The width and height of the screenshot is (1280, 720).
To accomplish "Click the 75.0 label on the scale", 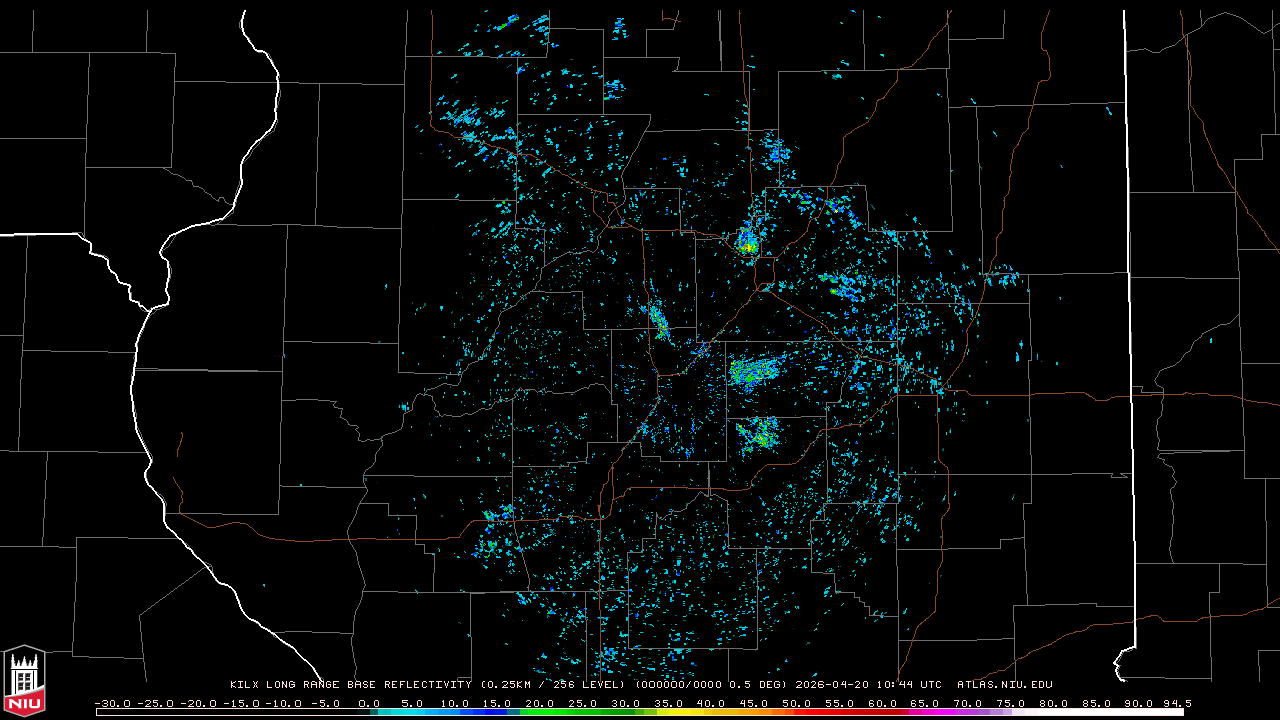I will [x=1010, y=703].
